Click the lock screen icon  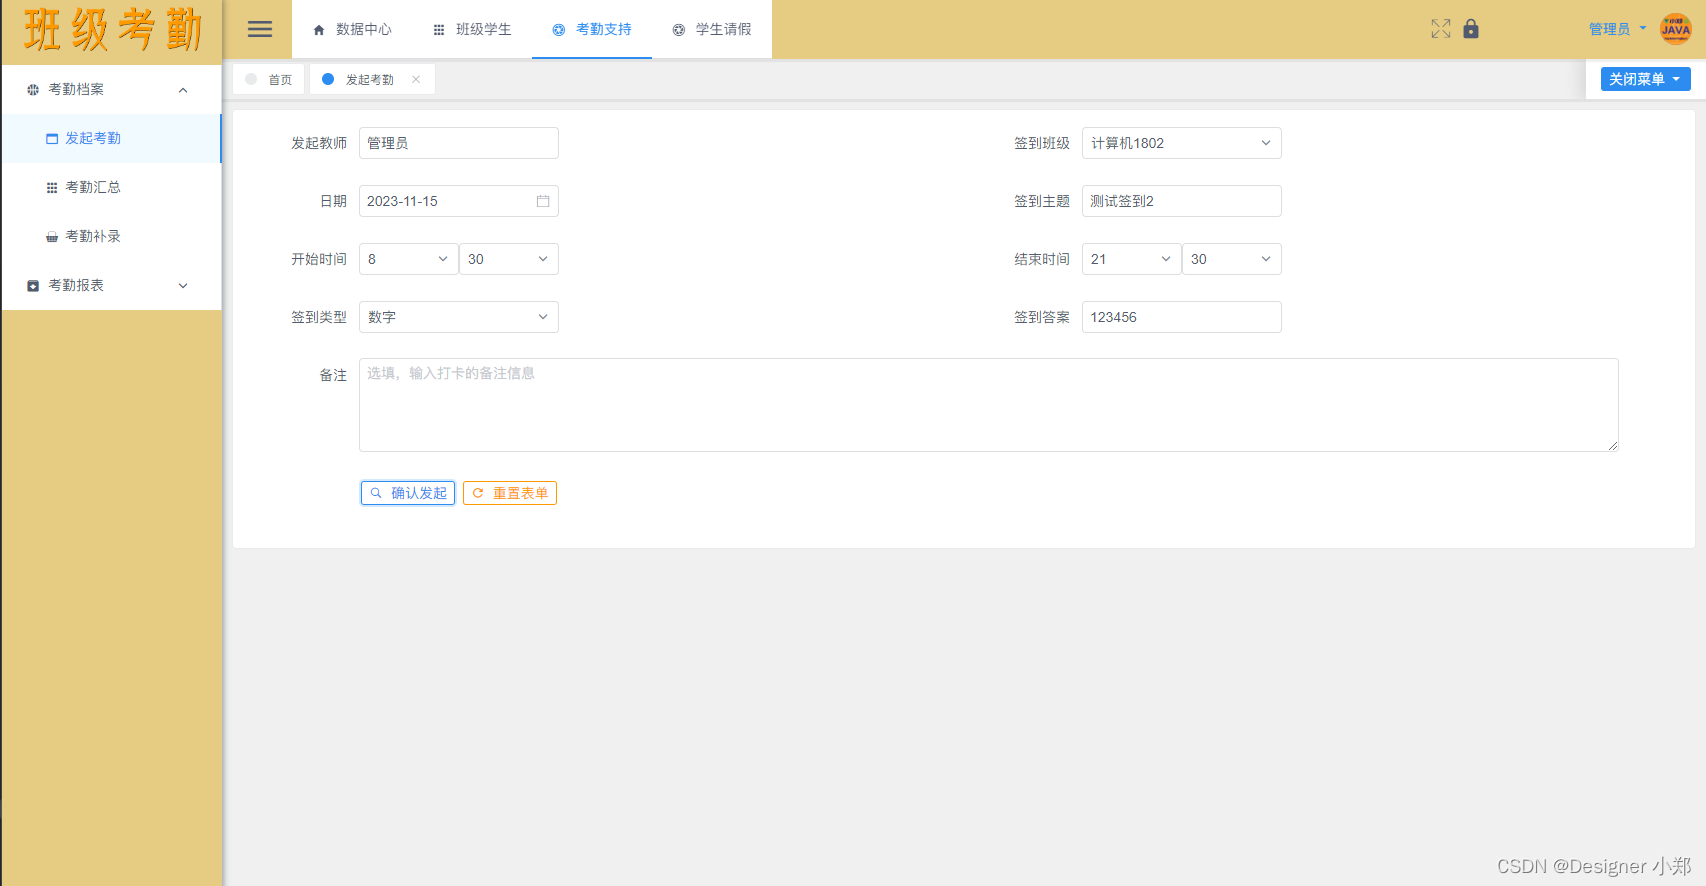pyautogui.click(x=1470, y=29)
